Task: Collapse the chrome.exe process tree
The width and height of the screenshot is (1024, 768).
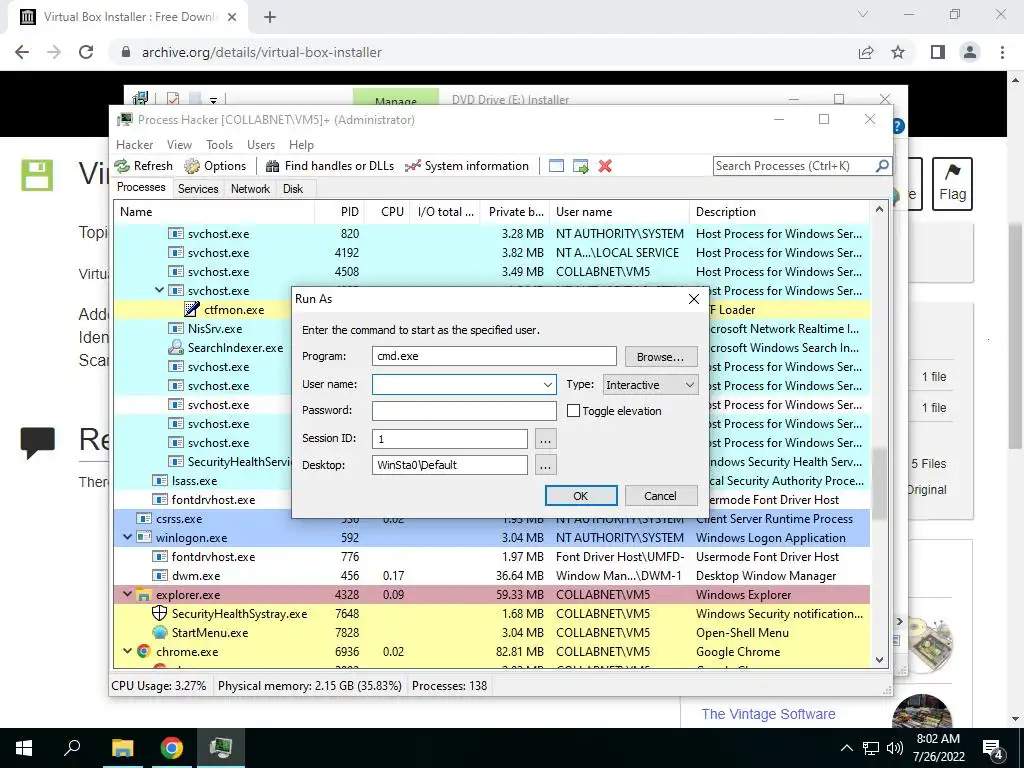Action: point(127,651)
